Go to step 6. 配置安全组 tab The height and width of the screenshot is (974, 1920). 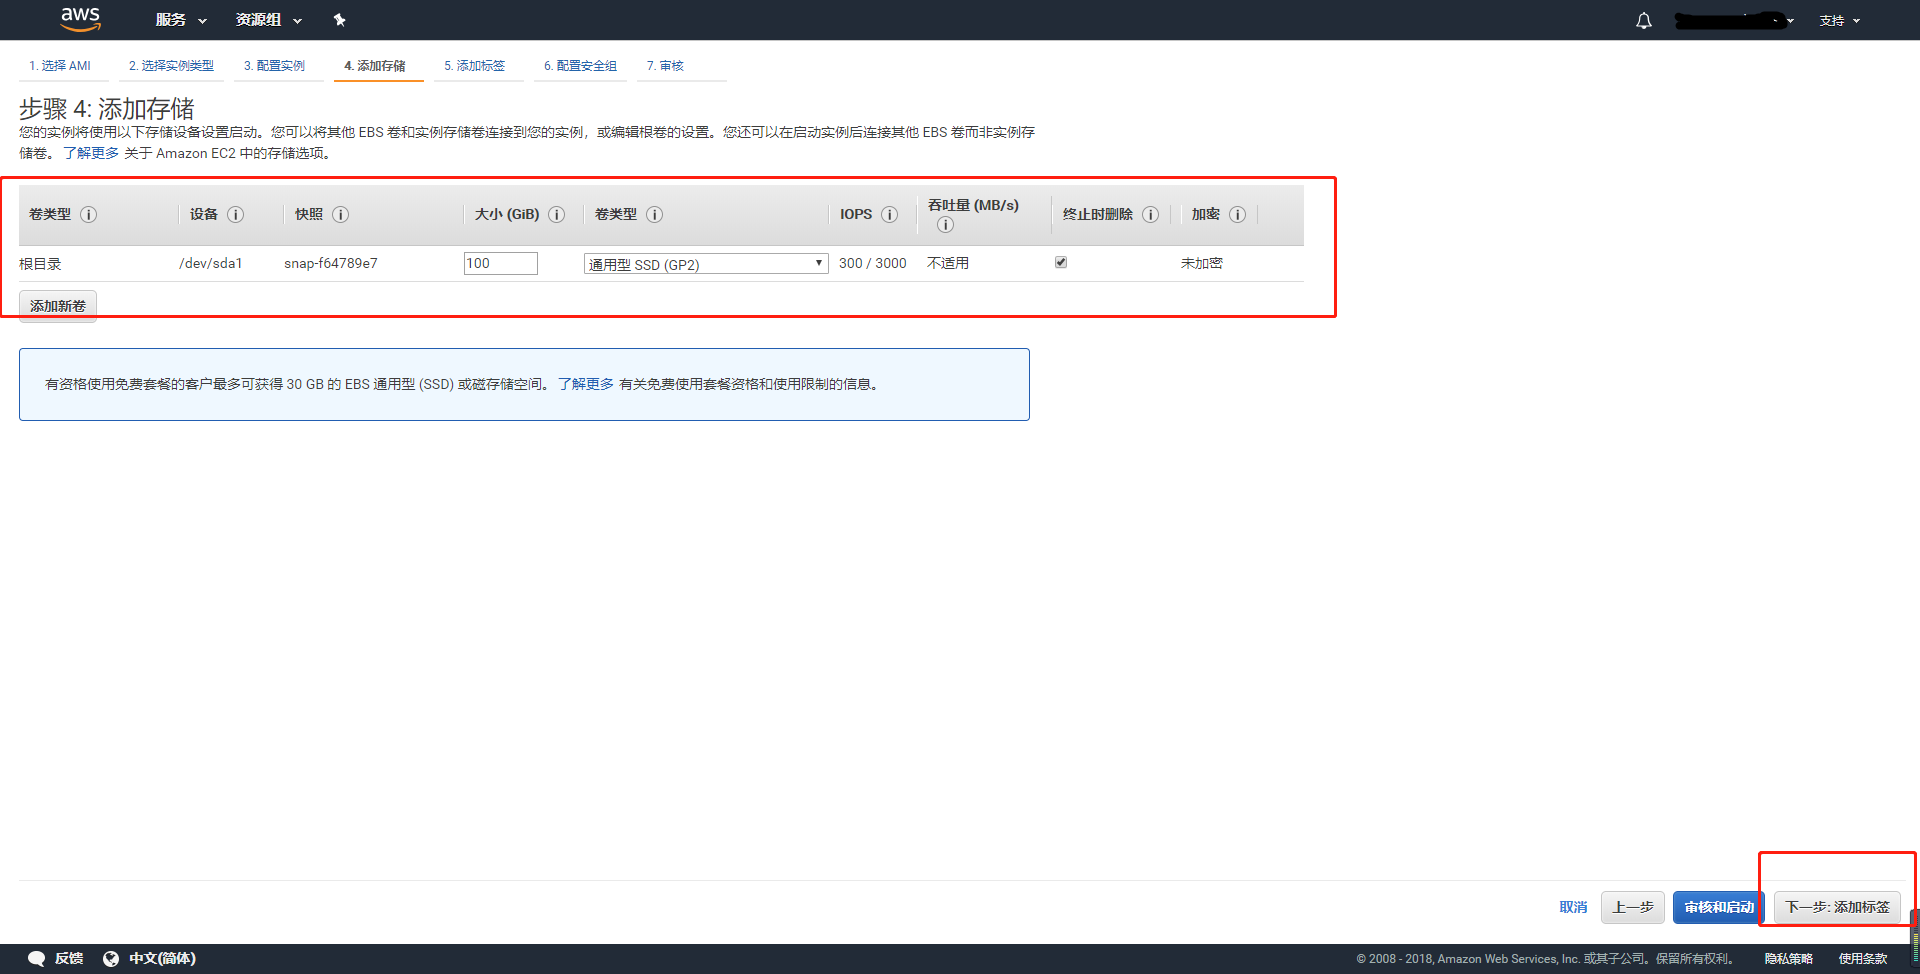(581, 66)
